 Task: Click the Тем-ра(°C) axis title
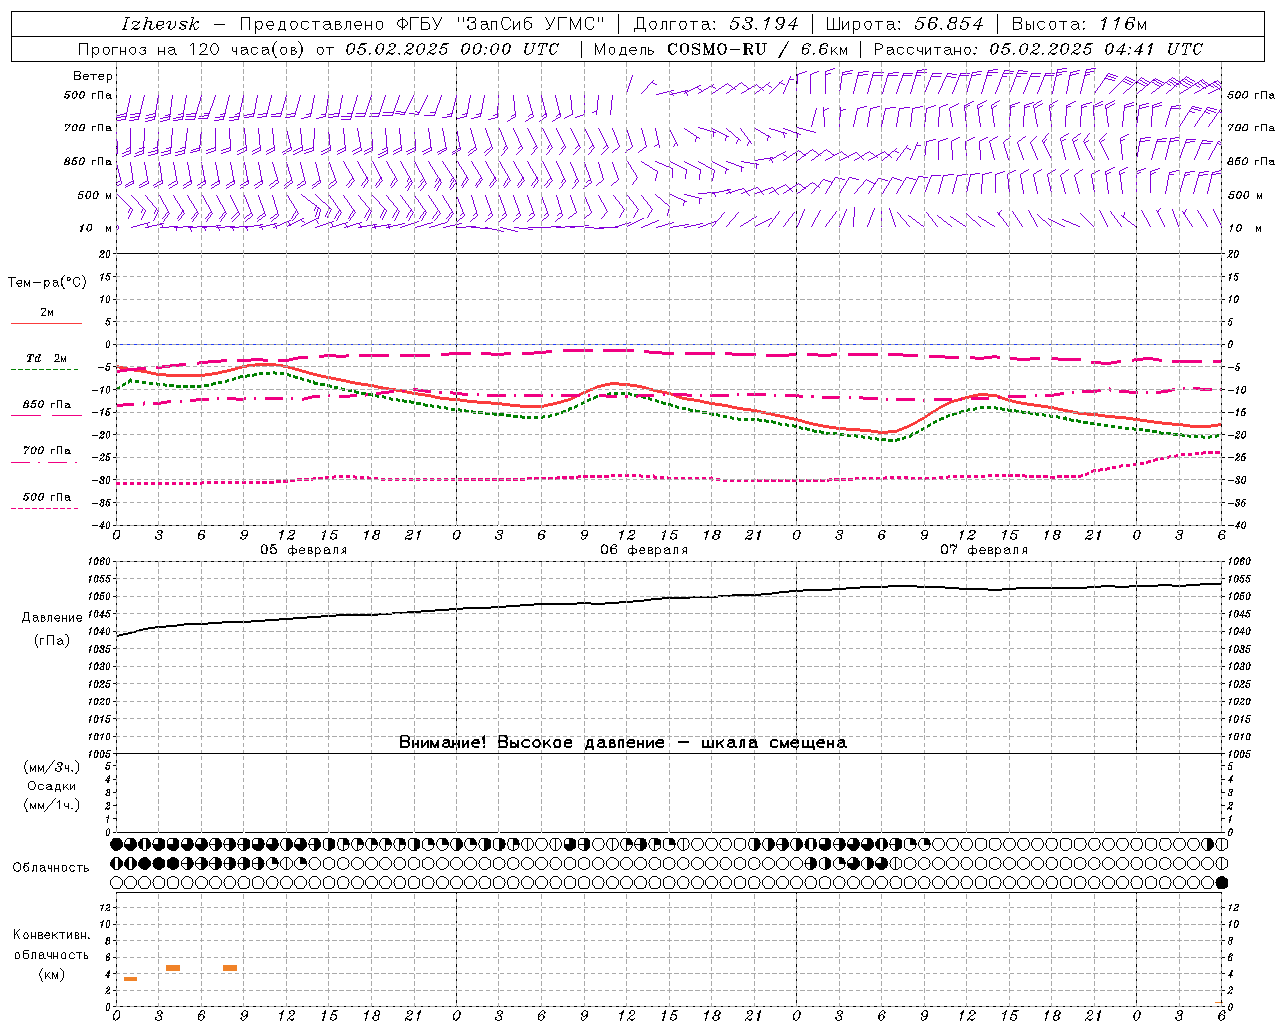[x=47, y=283]
